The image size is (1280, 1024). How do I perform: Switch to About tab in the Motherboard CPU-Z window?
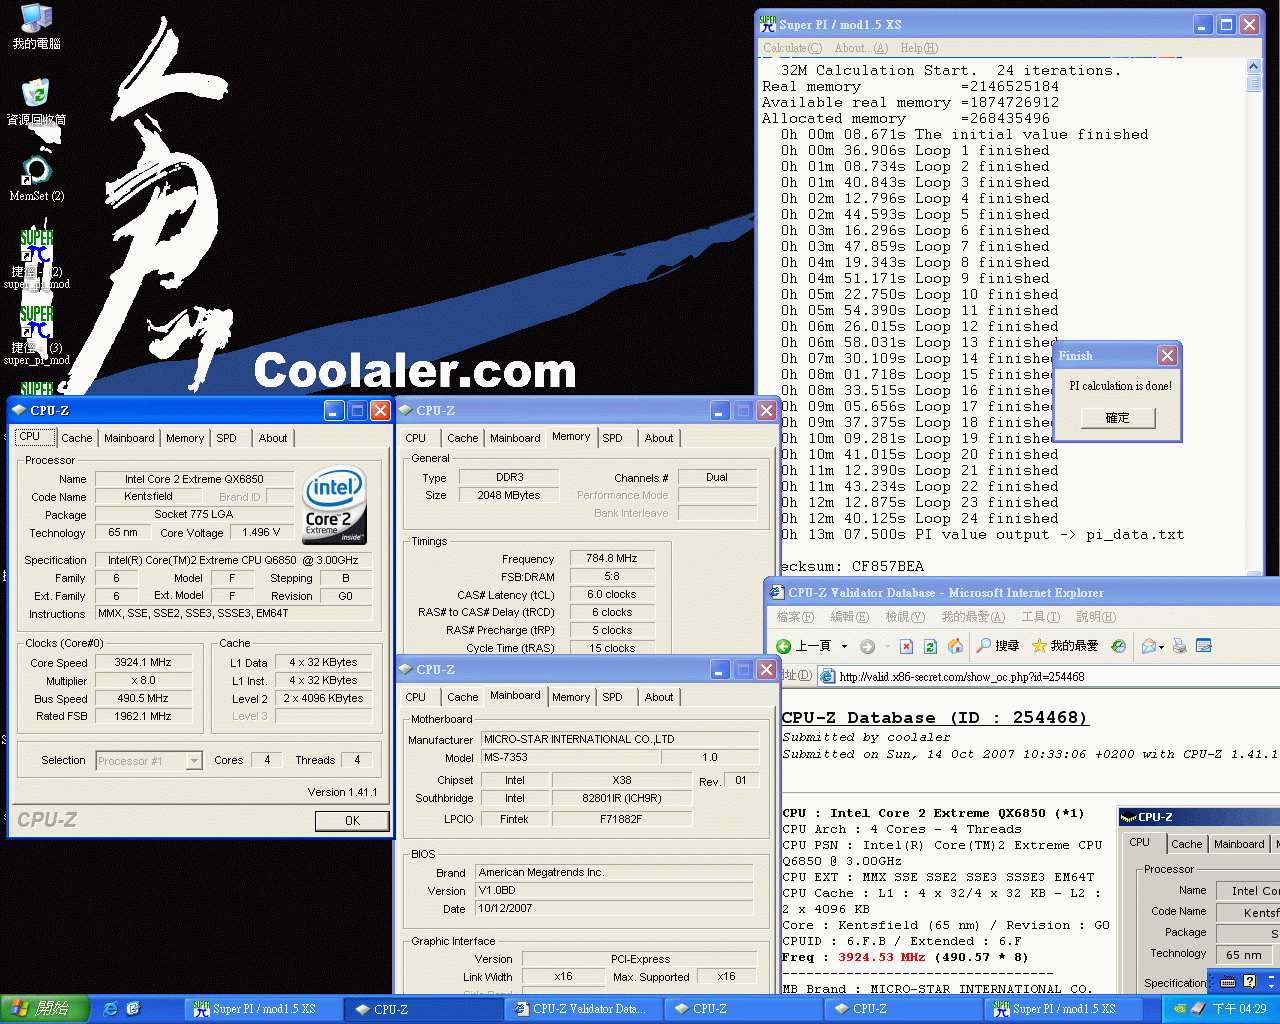pyautogui.click(x=659, y=697)
